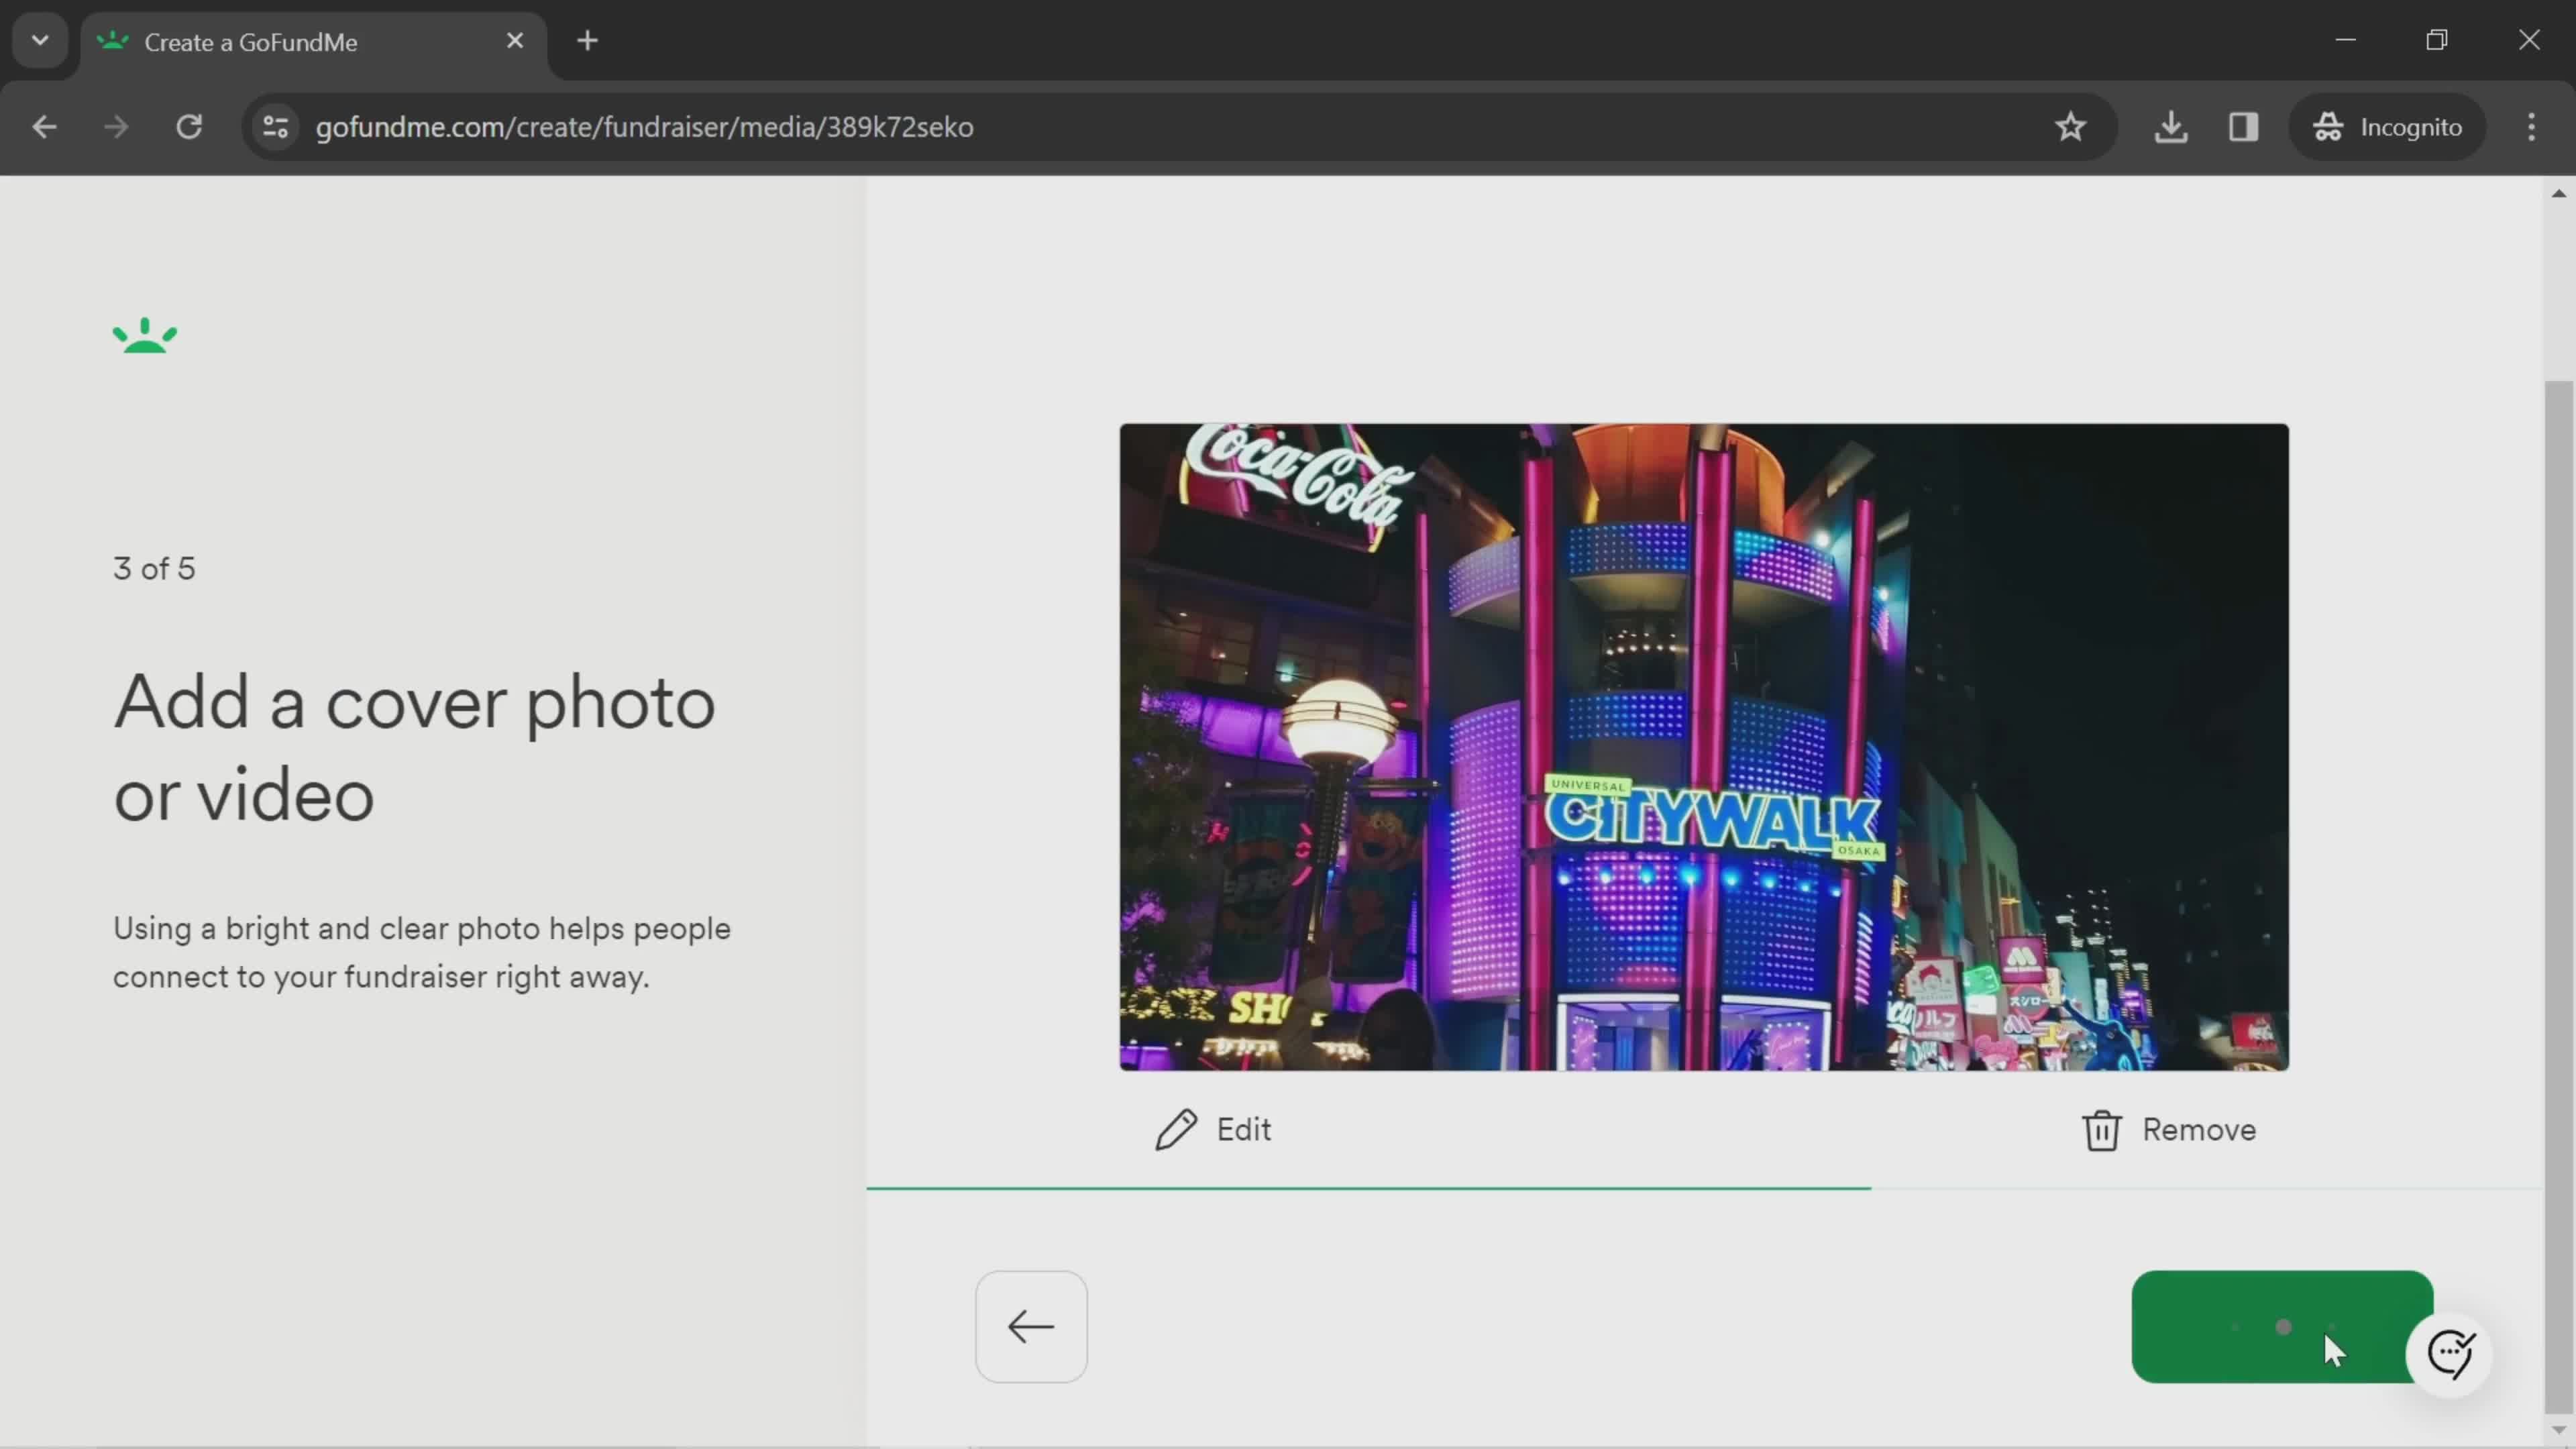Toggle the browser side panel icon
Viewport: 2576px width, 1449px height.
tap(2243, 127)
